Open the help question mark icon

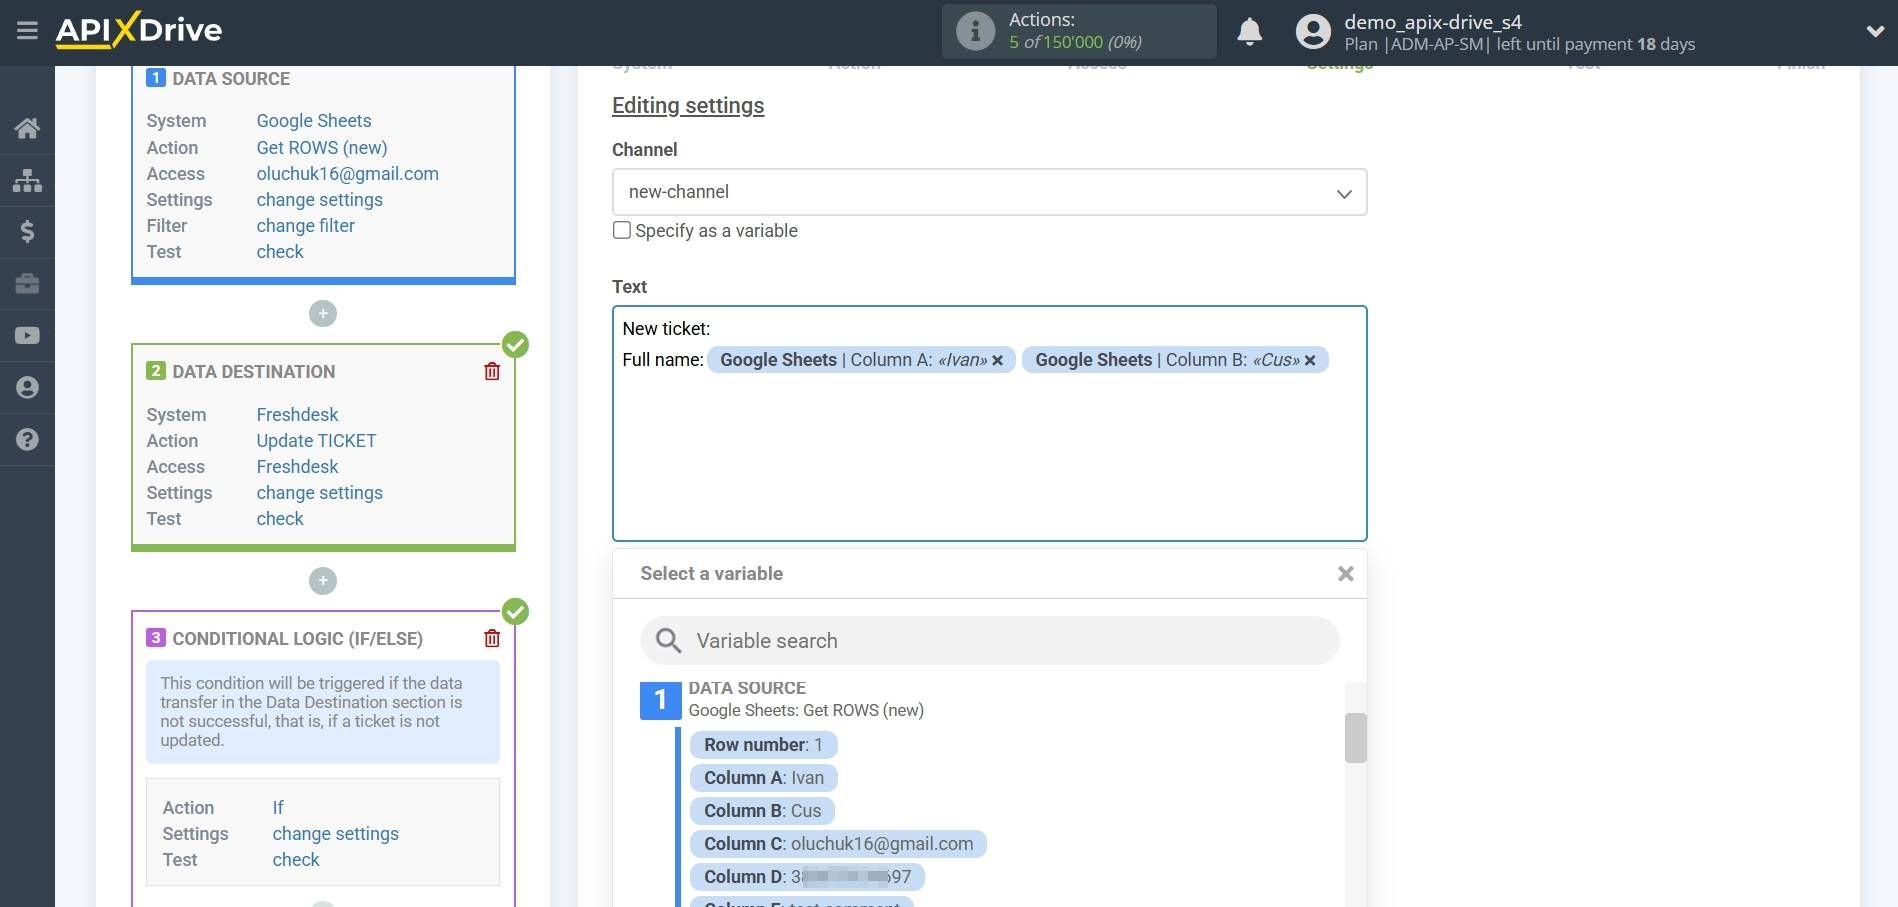click(27, 440)
